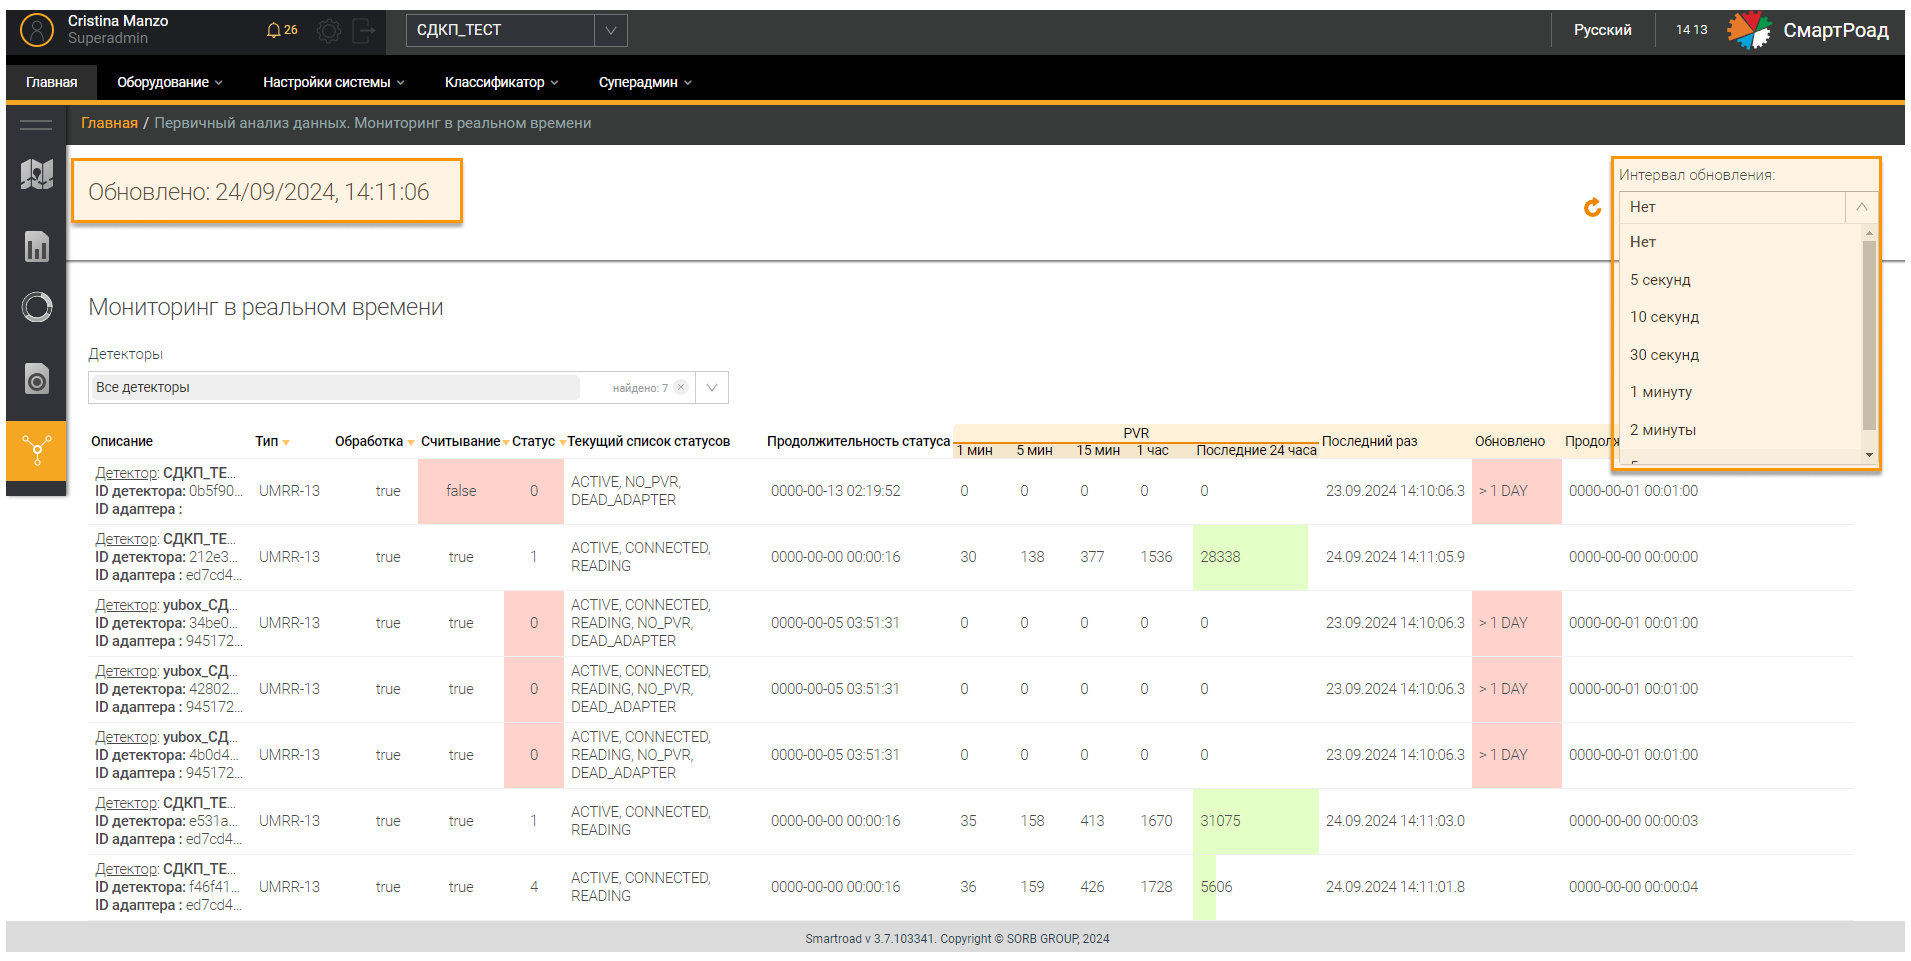Open Детектор link of row ID 34be0
The width and height of the screenshot is (1911, 961).
coord(126,605)
